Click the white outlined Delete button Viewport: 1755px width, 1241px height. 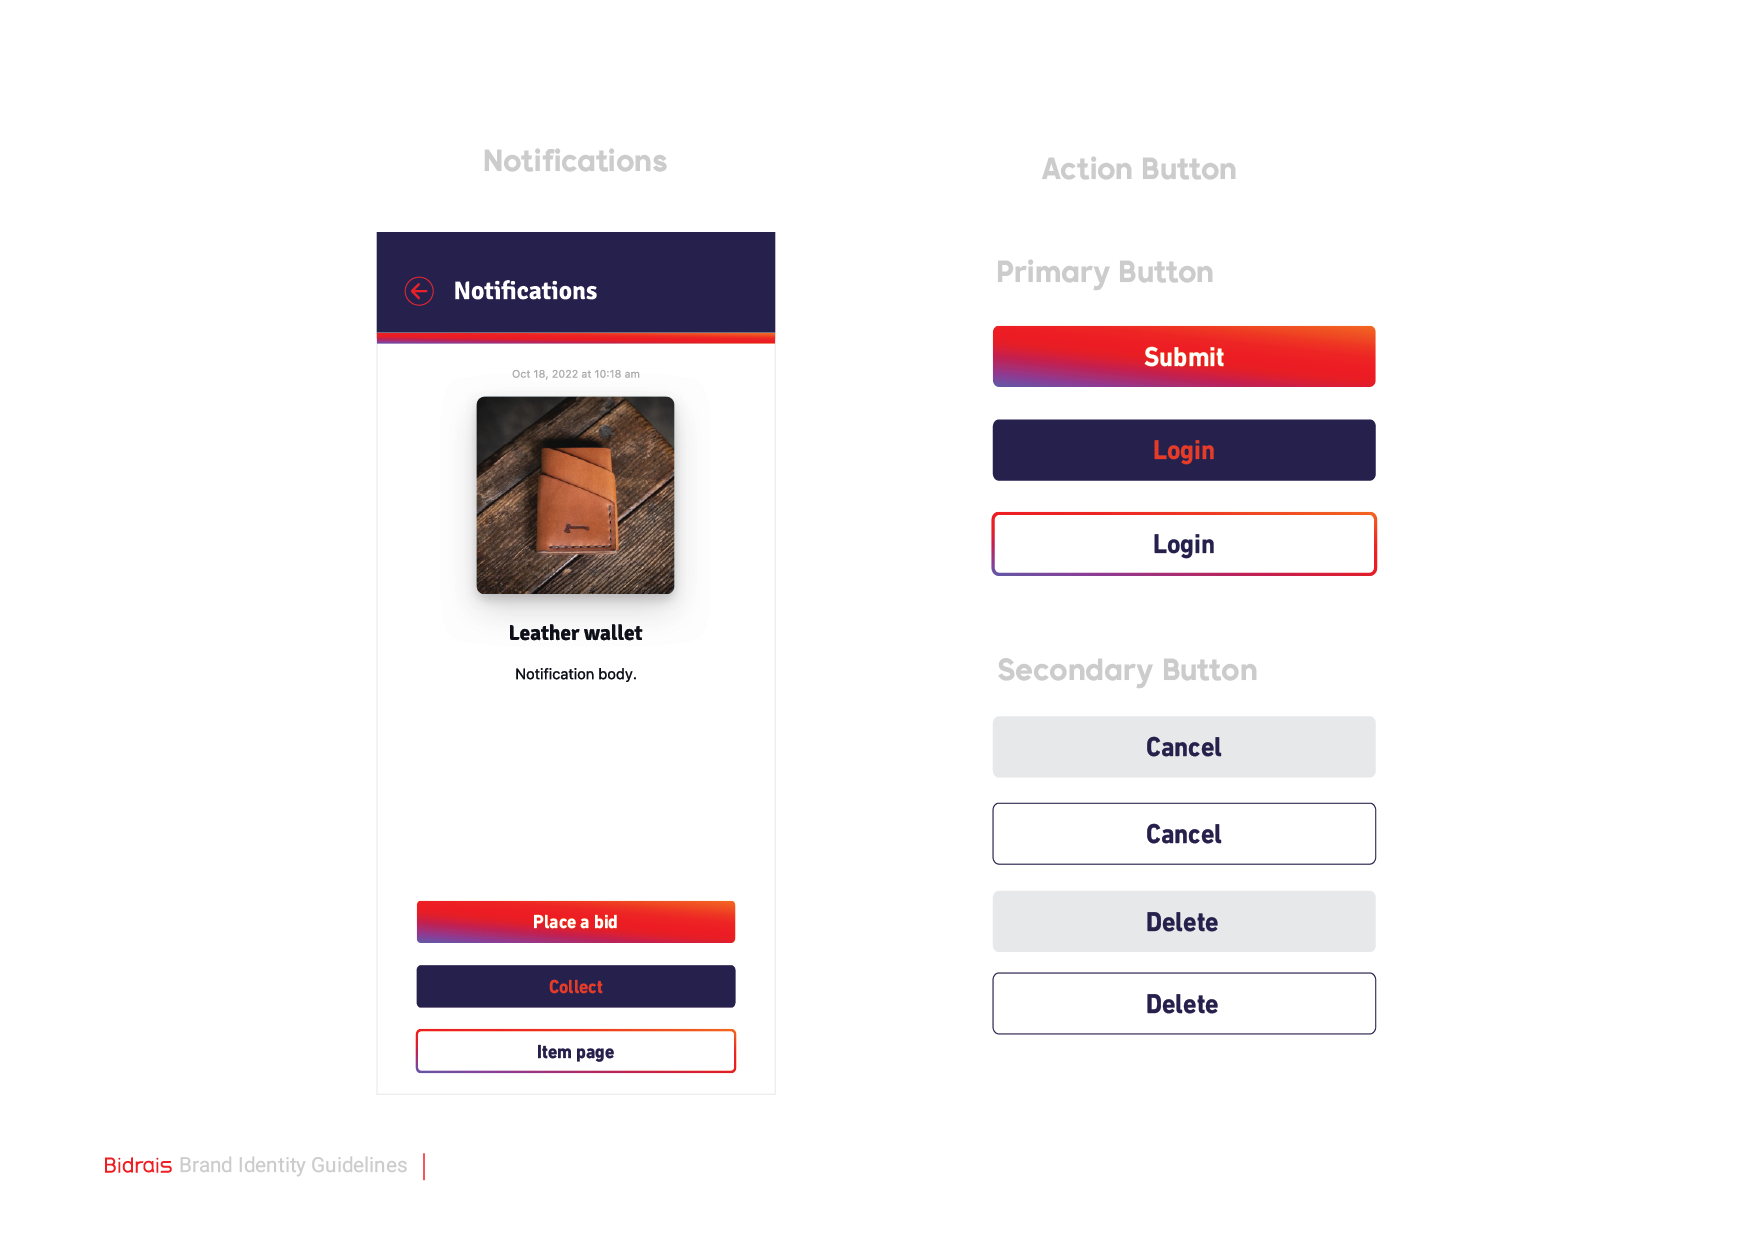click(x=1184, y=1004)
